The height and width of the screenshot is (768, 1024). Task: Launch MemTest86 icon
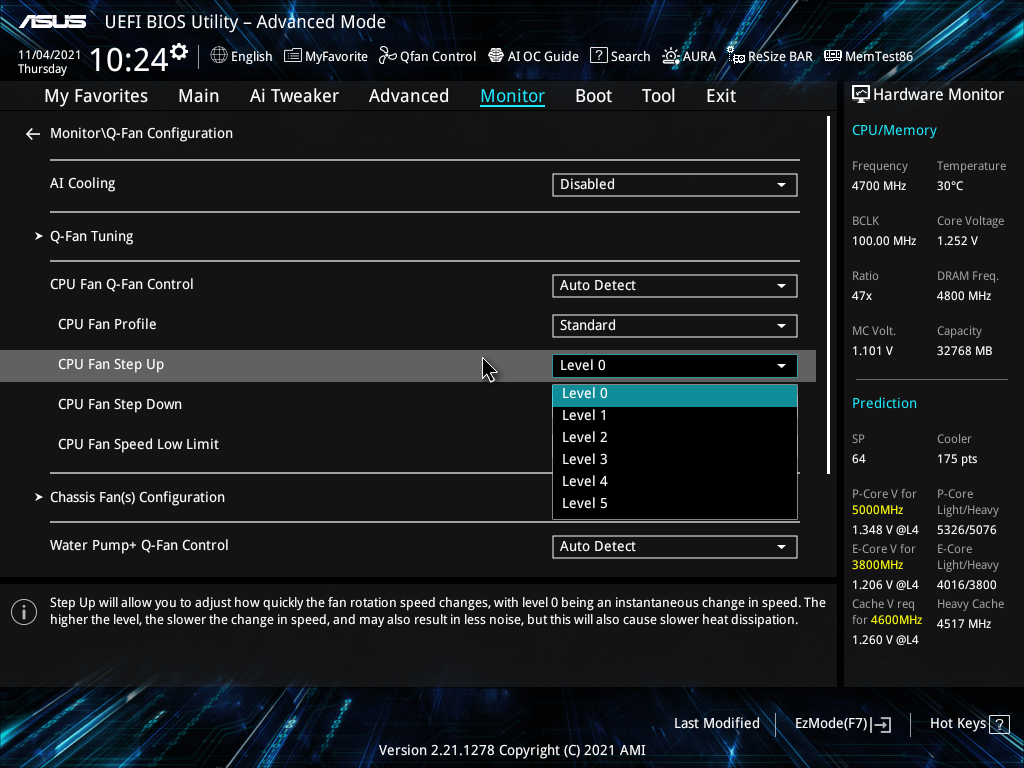point(833,56)
